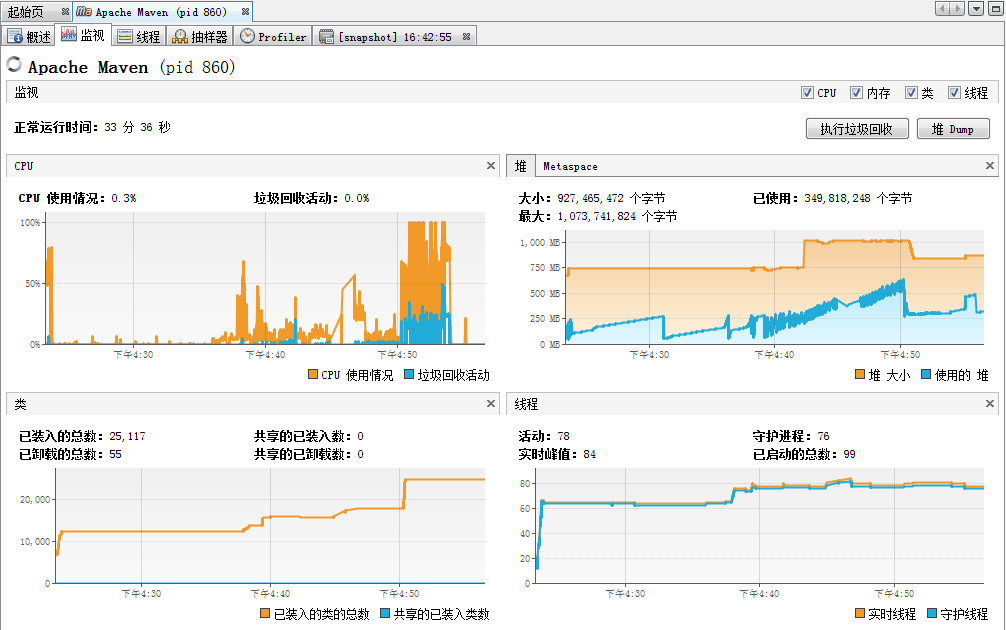Click the 最大 1,073,741,824 value
The height and width of the screenshot is (630, 1006).
click(598, 216)
